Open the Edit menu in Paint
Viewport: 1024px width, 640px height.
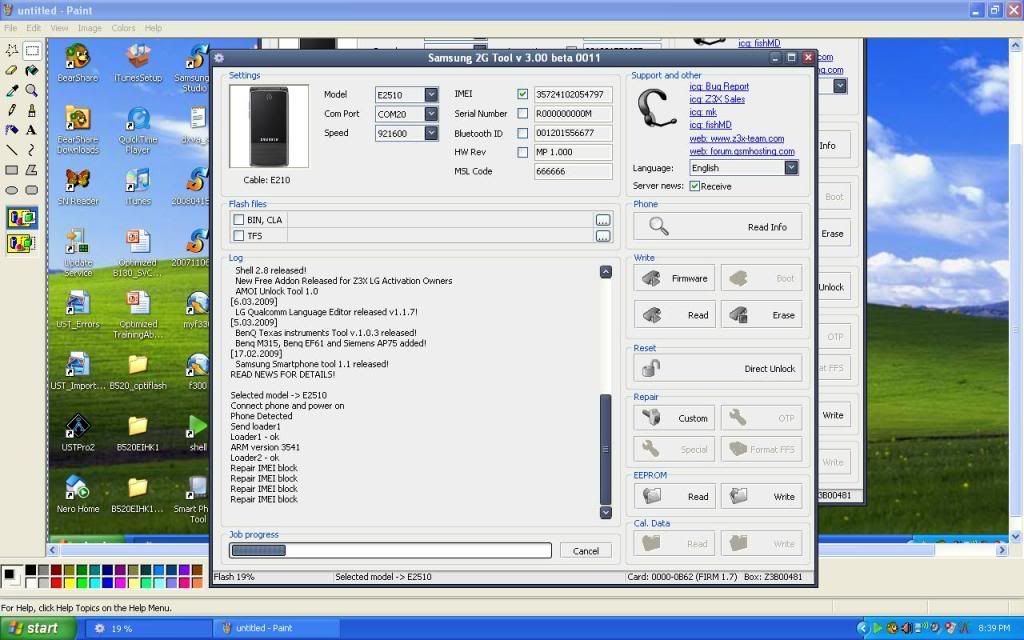click(33, 28)
